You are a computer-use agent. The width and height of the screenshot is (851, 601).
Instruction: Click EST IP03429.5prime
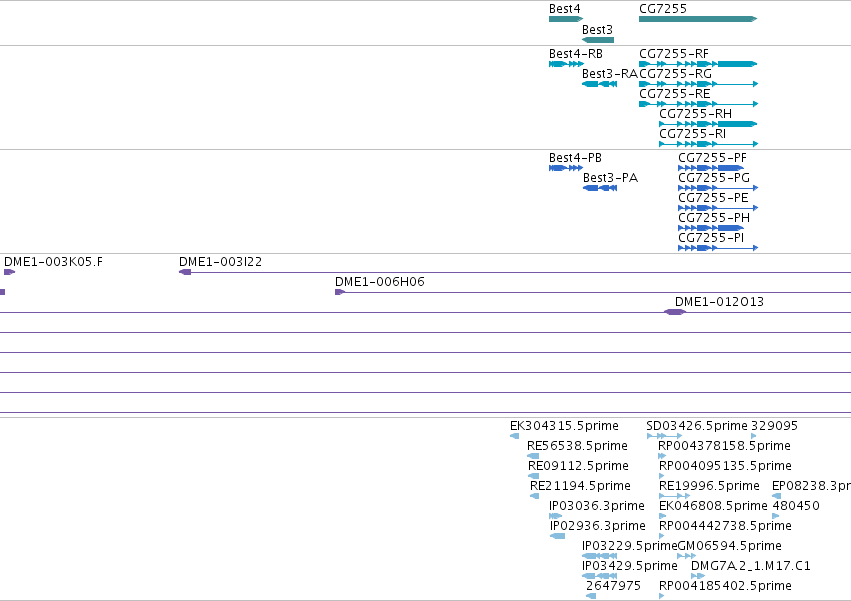click(599, 577)
